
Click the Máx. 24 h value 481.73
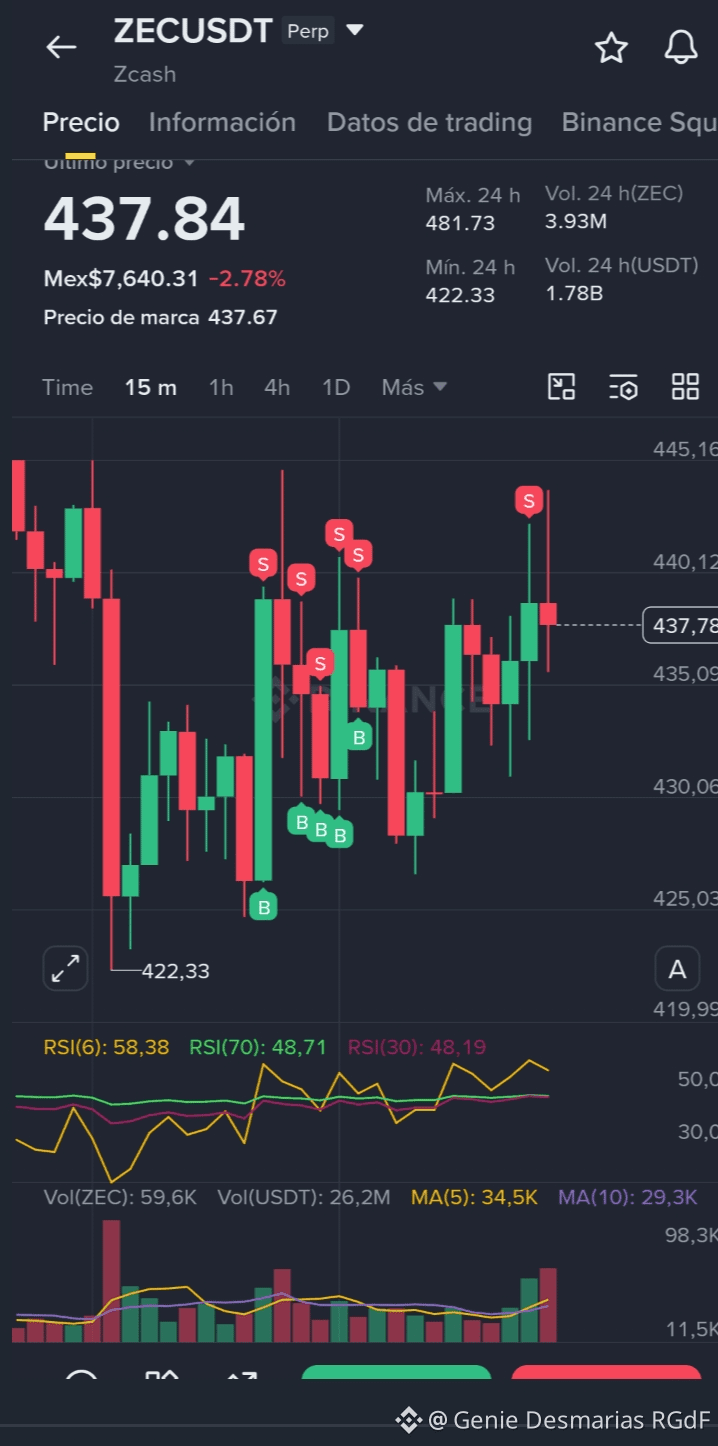pos(460,223)
